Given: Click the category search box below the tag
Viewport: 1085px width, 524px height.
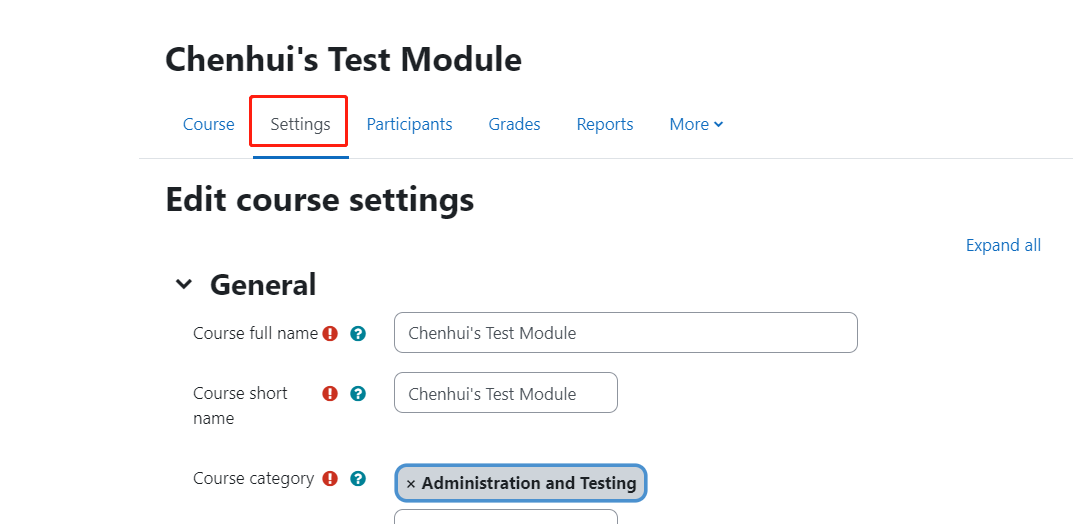Looking at the screenshot, I should click(x=505, y=517).
